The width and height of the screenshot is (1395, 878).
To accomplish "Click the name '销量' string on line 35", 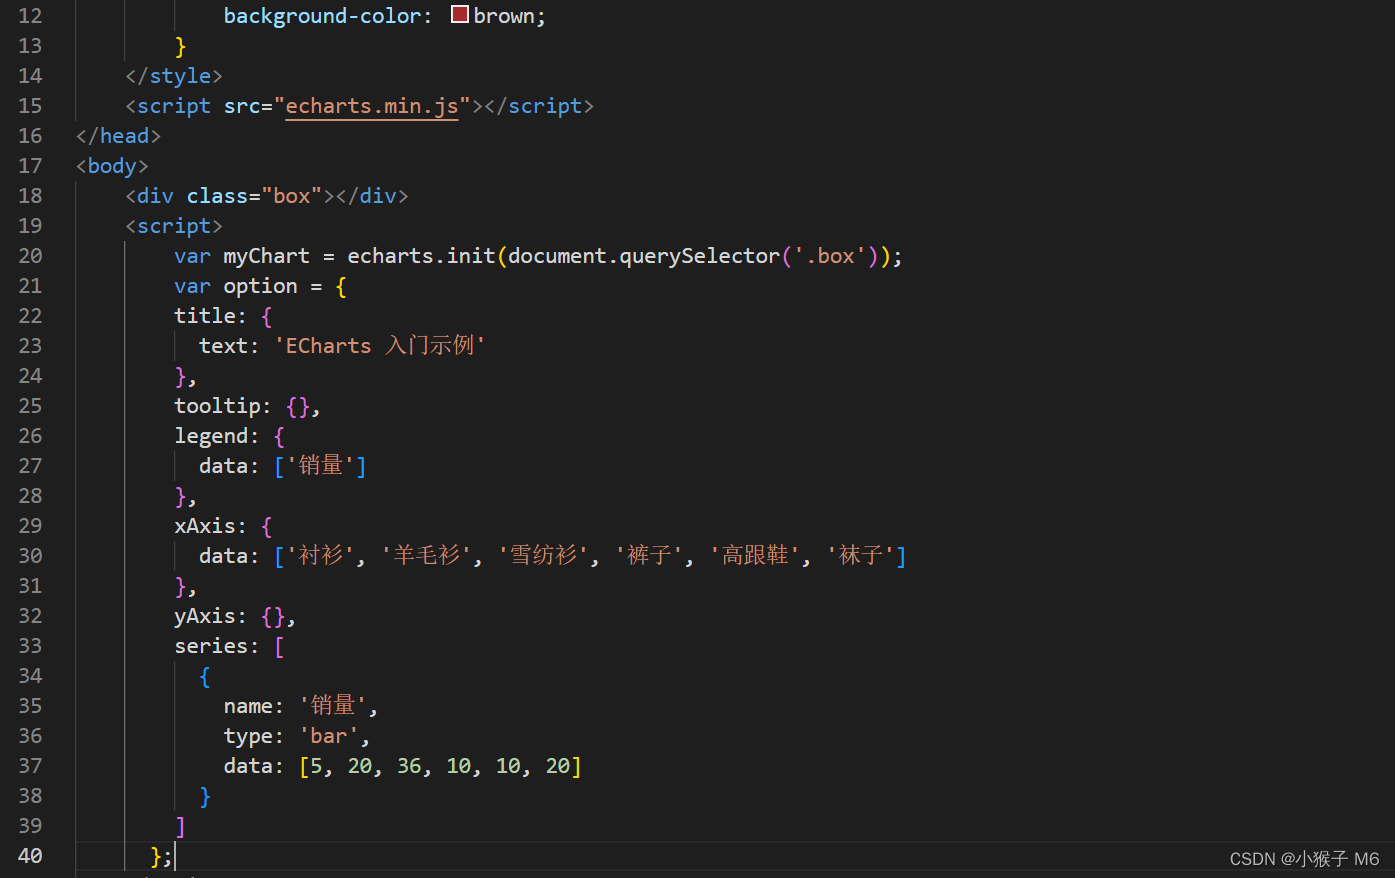I will [x=334, y=706].
